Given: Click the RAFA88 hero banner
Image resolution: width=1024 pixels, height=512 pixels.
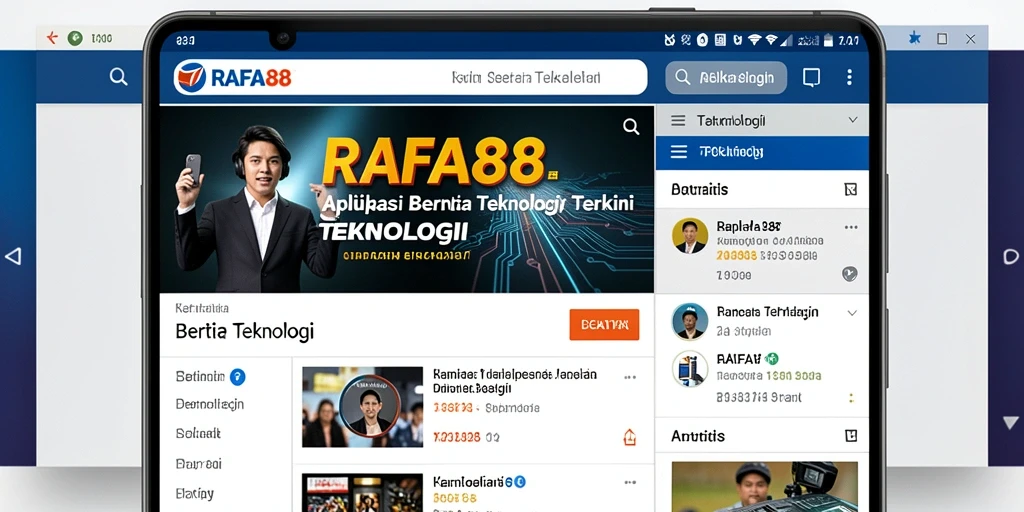Looking at the screenshot, I should 407,199.
